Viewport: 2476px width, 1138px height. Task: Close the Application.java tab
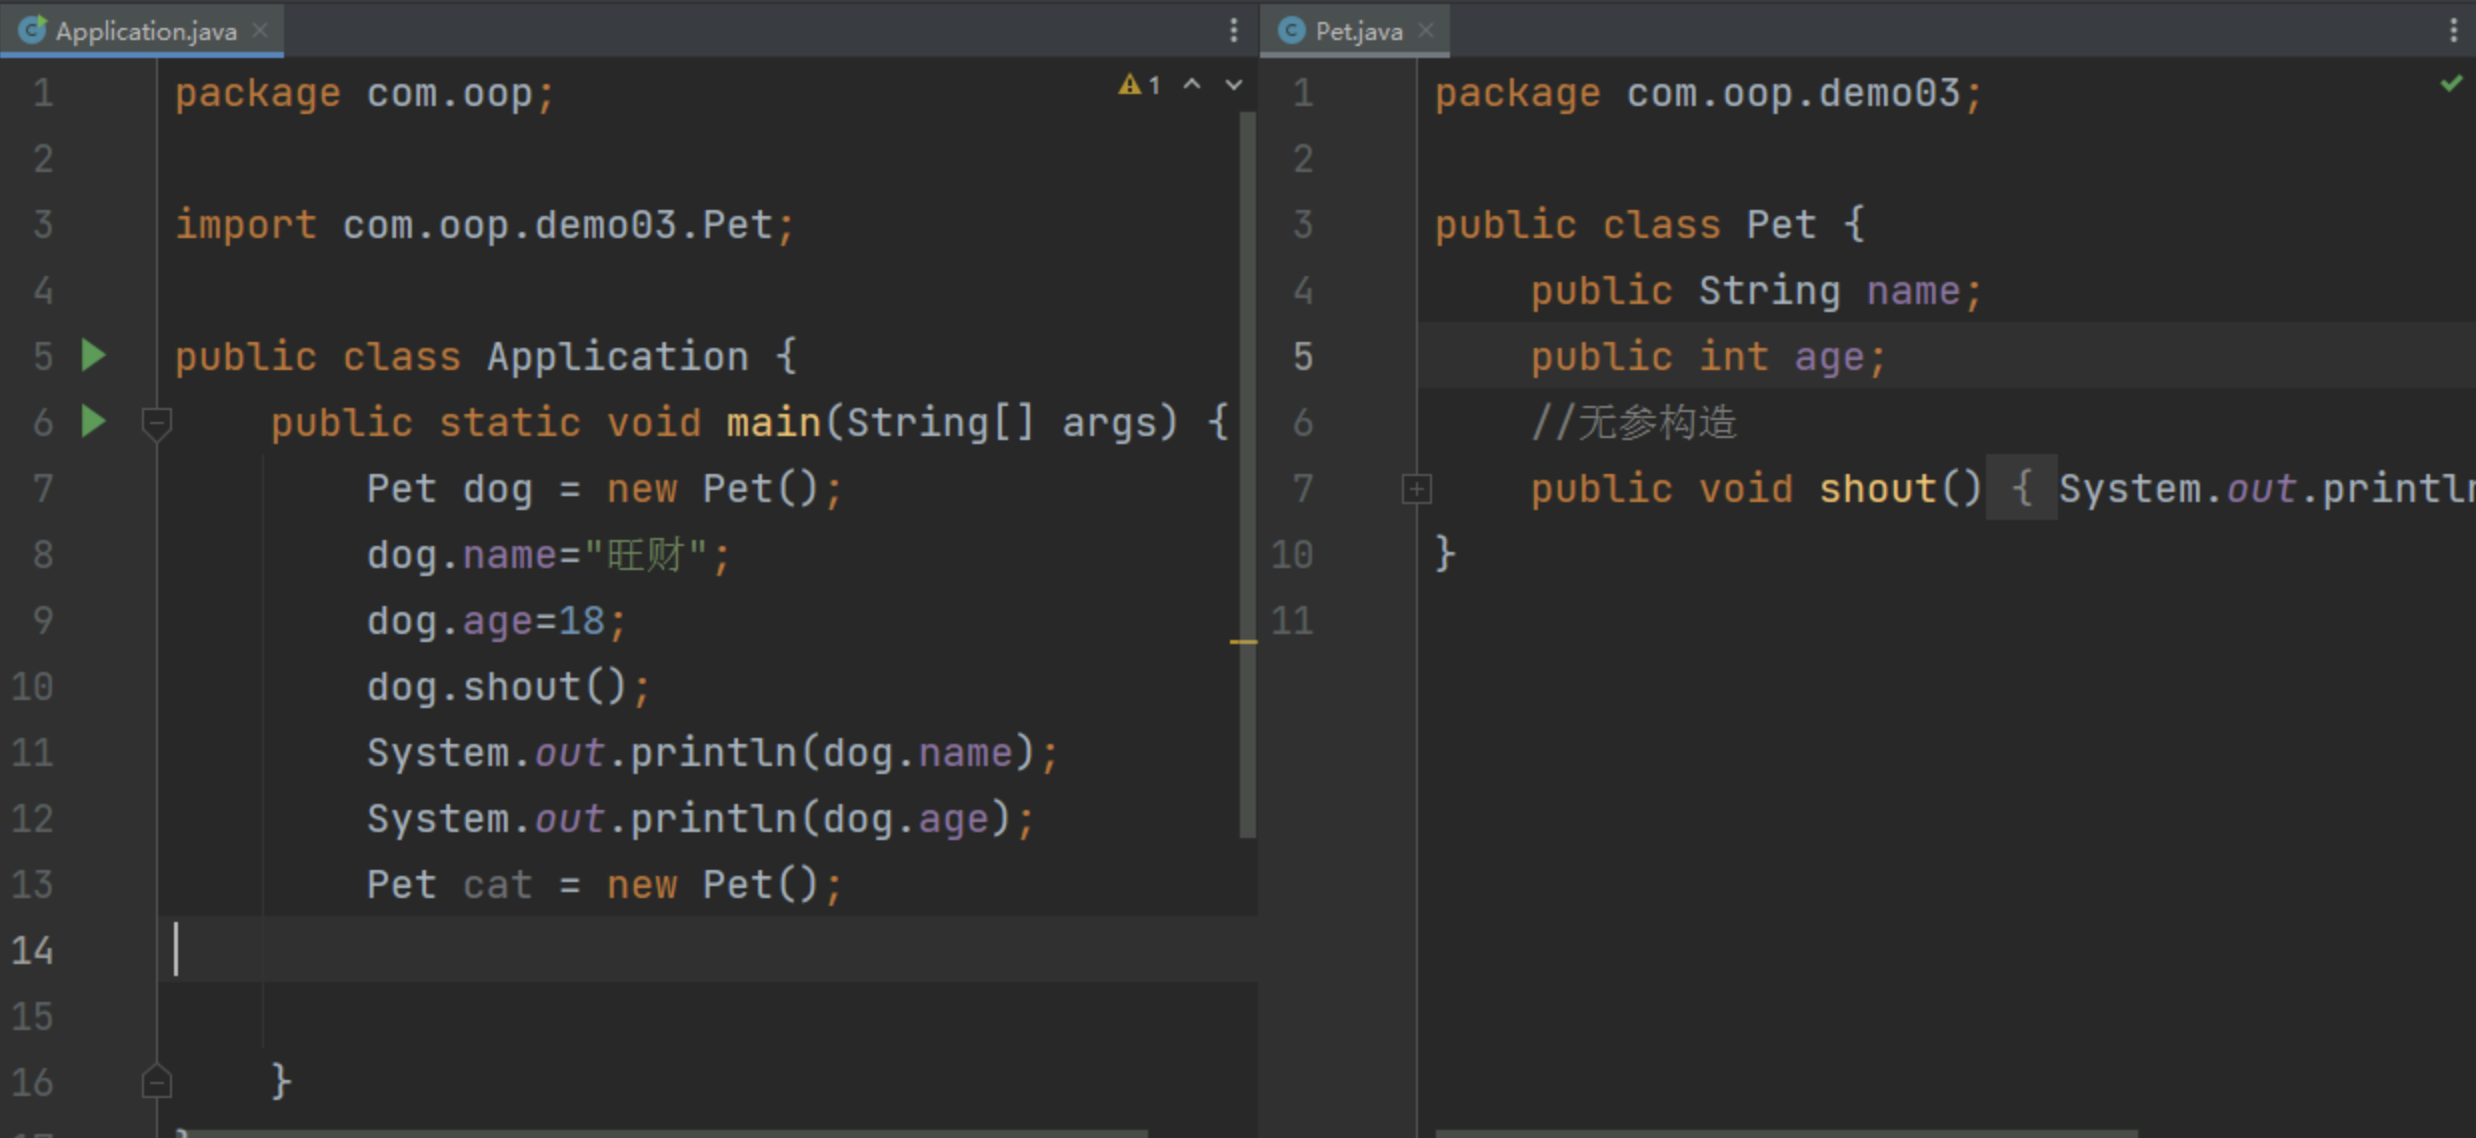pos(261,31)
